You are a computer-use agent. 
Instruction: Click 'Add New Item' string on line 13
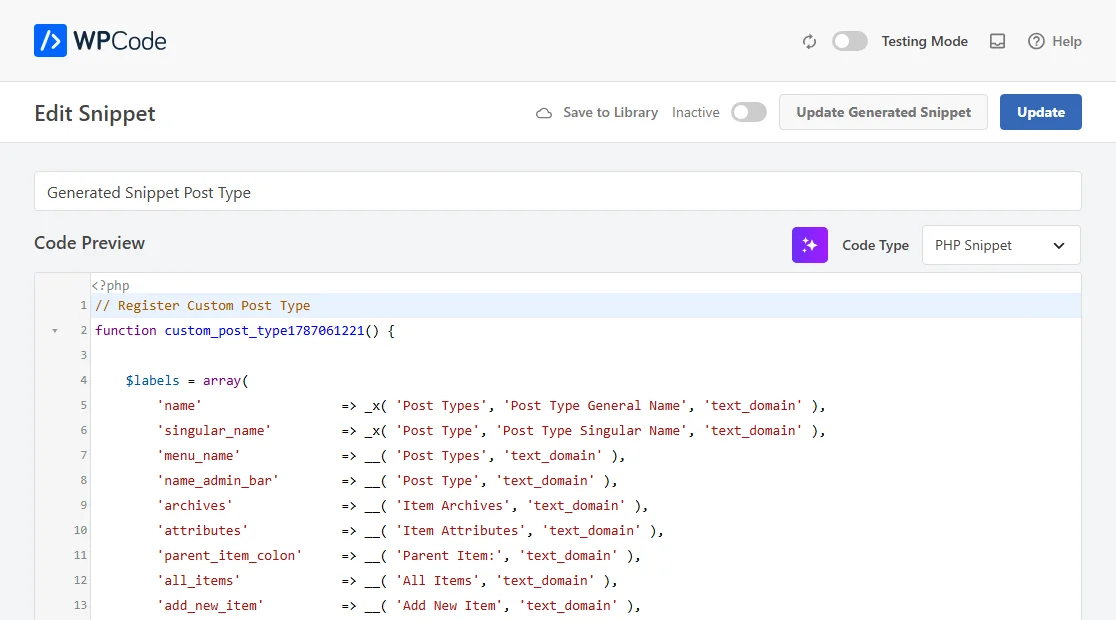(x=449, y=605)
